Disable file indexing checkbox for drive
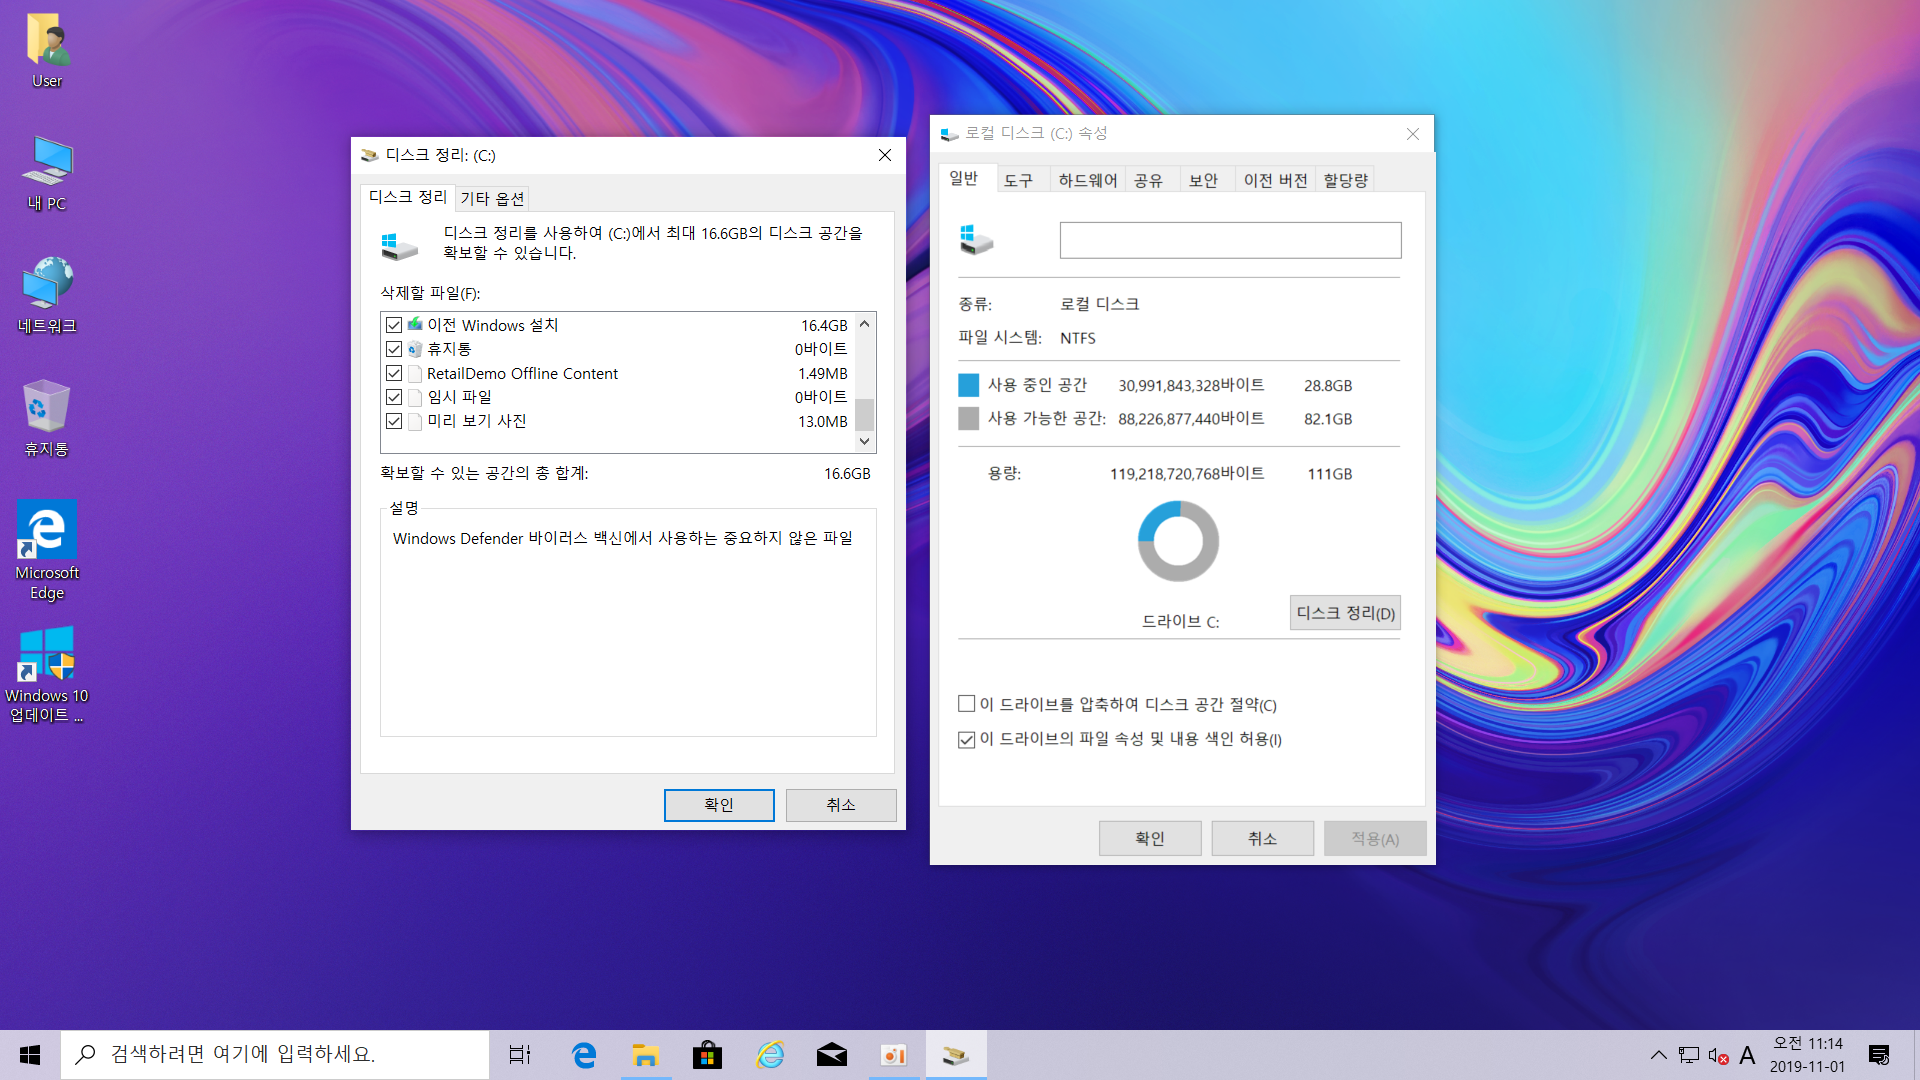The width and height of the screenshot is (1920, 1080). [x=966, y=740]
